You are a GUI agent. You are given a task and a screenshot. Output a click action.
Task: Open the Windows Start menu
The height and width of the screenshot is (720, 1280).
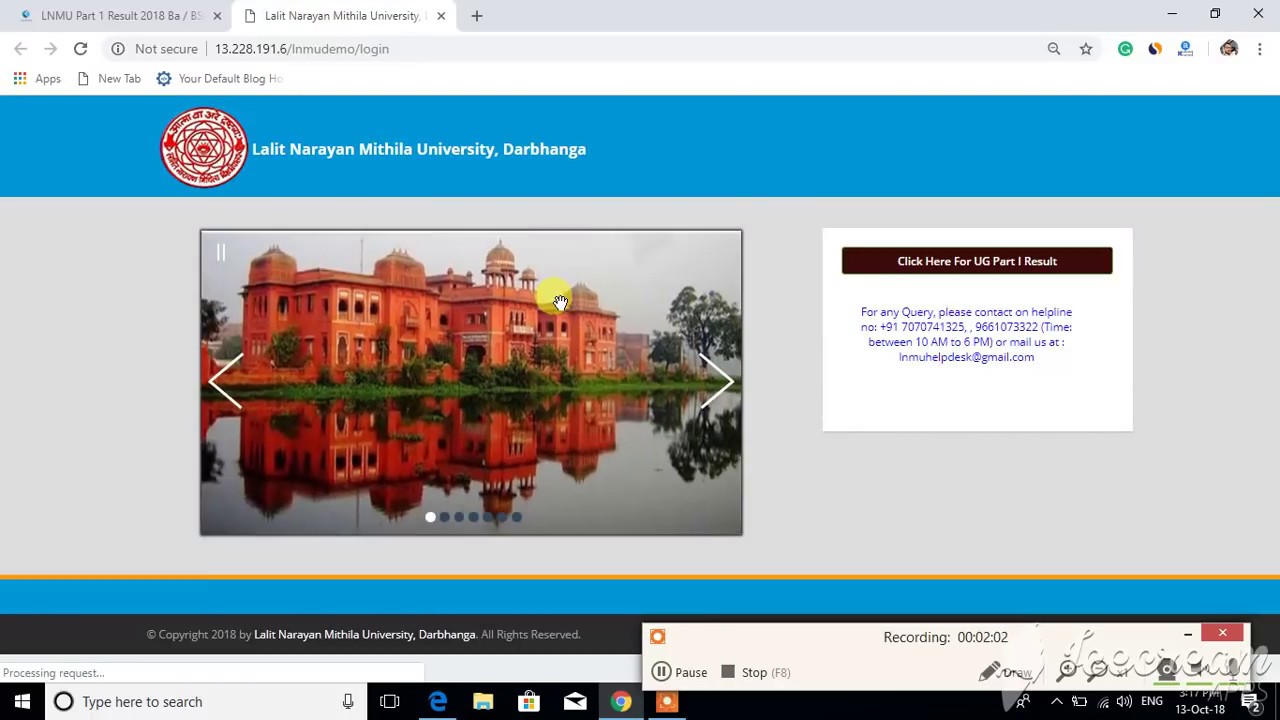click(x=22, y=701)
